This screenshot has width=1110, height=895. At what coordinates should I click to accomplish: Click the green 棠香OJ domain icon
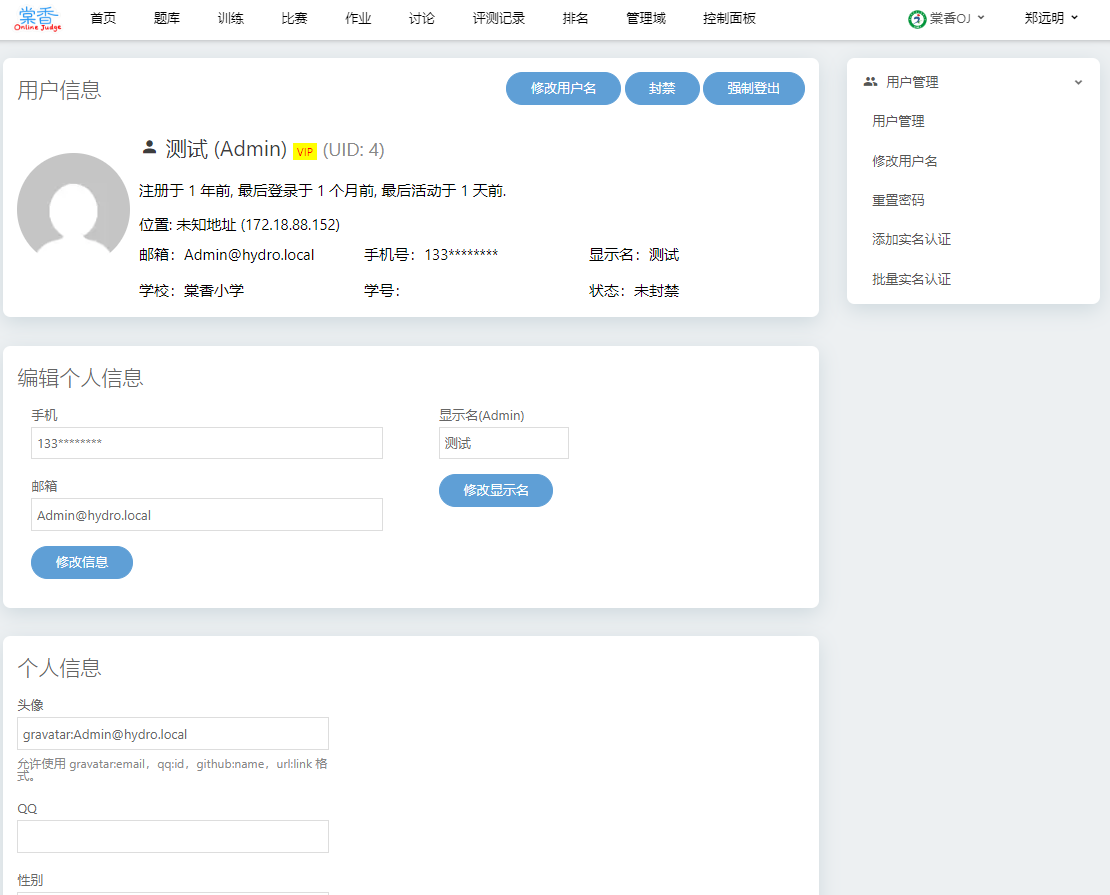pos(916,18)
